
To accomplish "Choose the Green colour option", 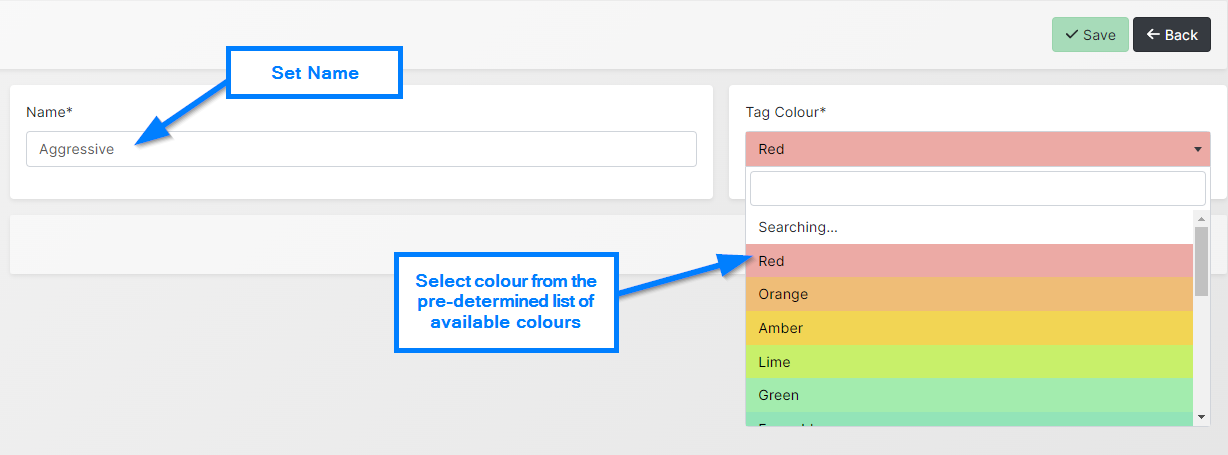I will (968, 395).
